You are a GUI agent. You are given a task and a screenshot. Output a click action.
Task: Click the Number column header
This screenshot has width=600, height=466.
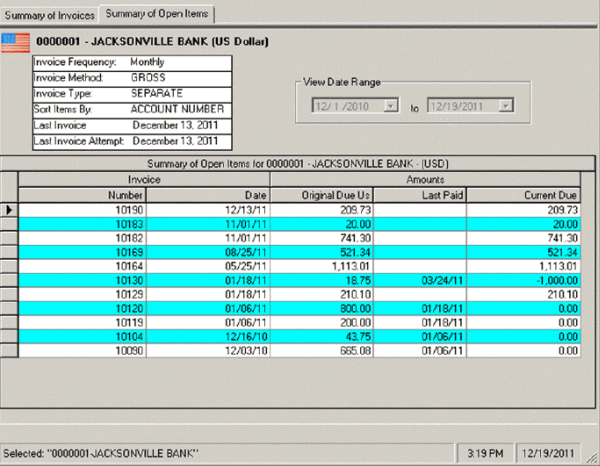(x=82, y=195)
